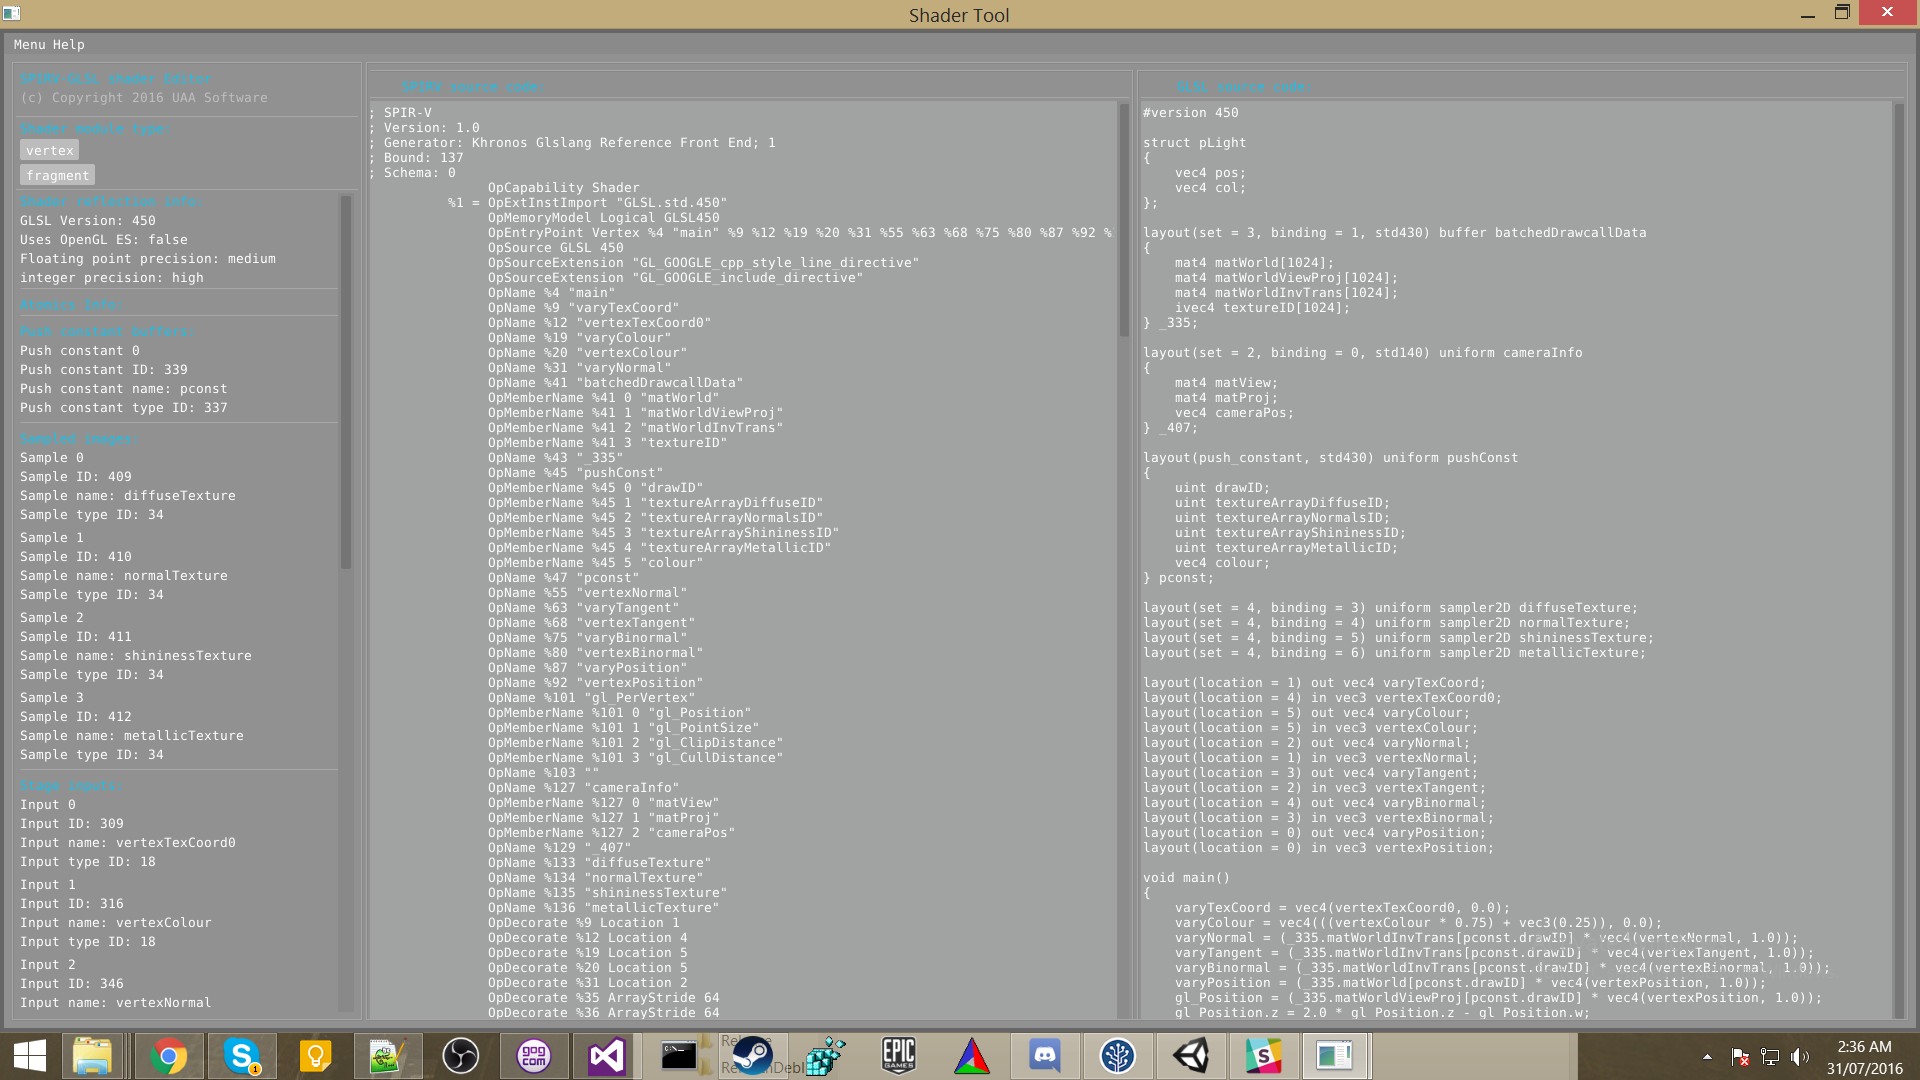Click the SPIRV source code scrollbar
Viewport: 1920px width, 1080px height.
(x=1124, y=220)
